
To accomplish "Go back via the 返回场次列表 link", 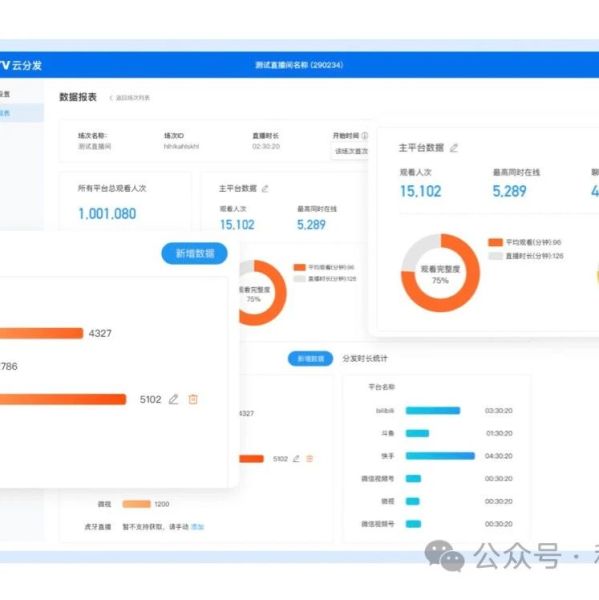I will pos(130,98).
